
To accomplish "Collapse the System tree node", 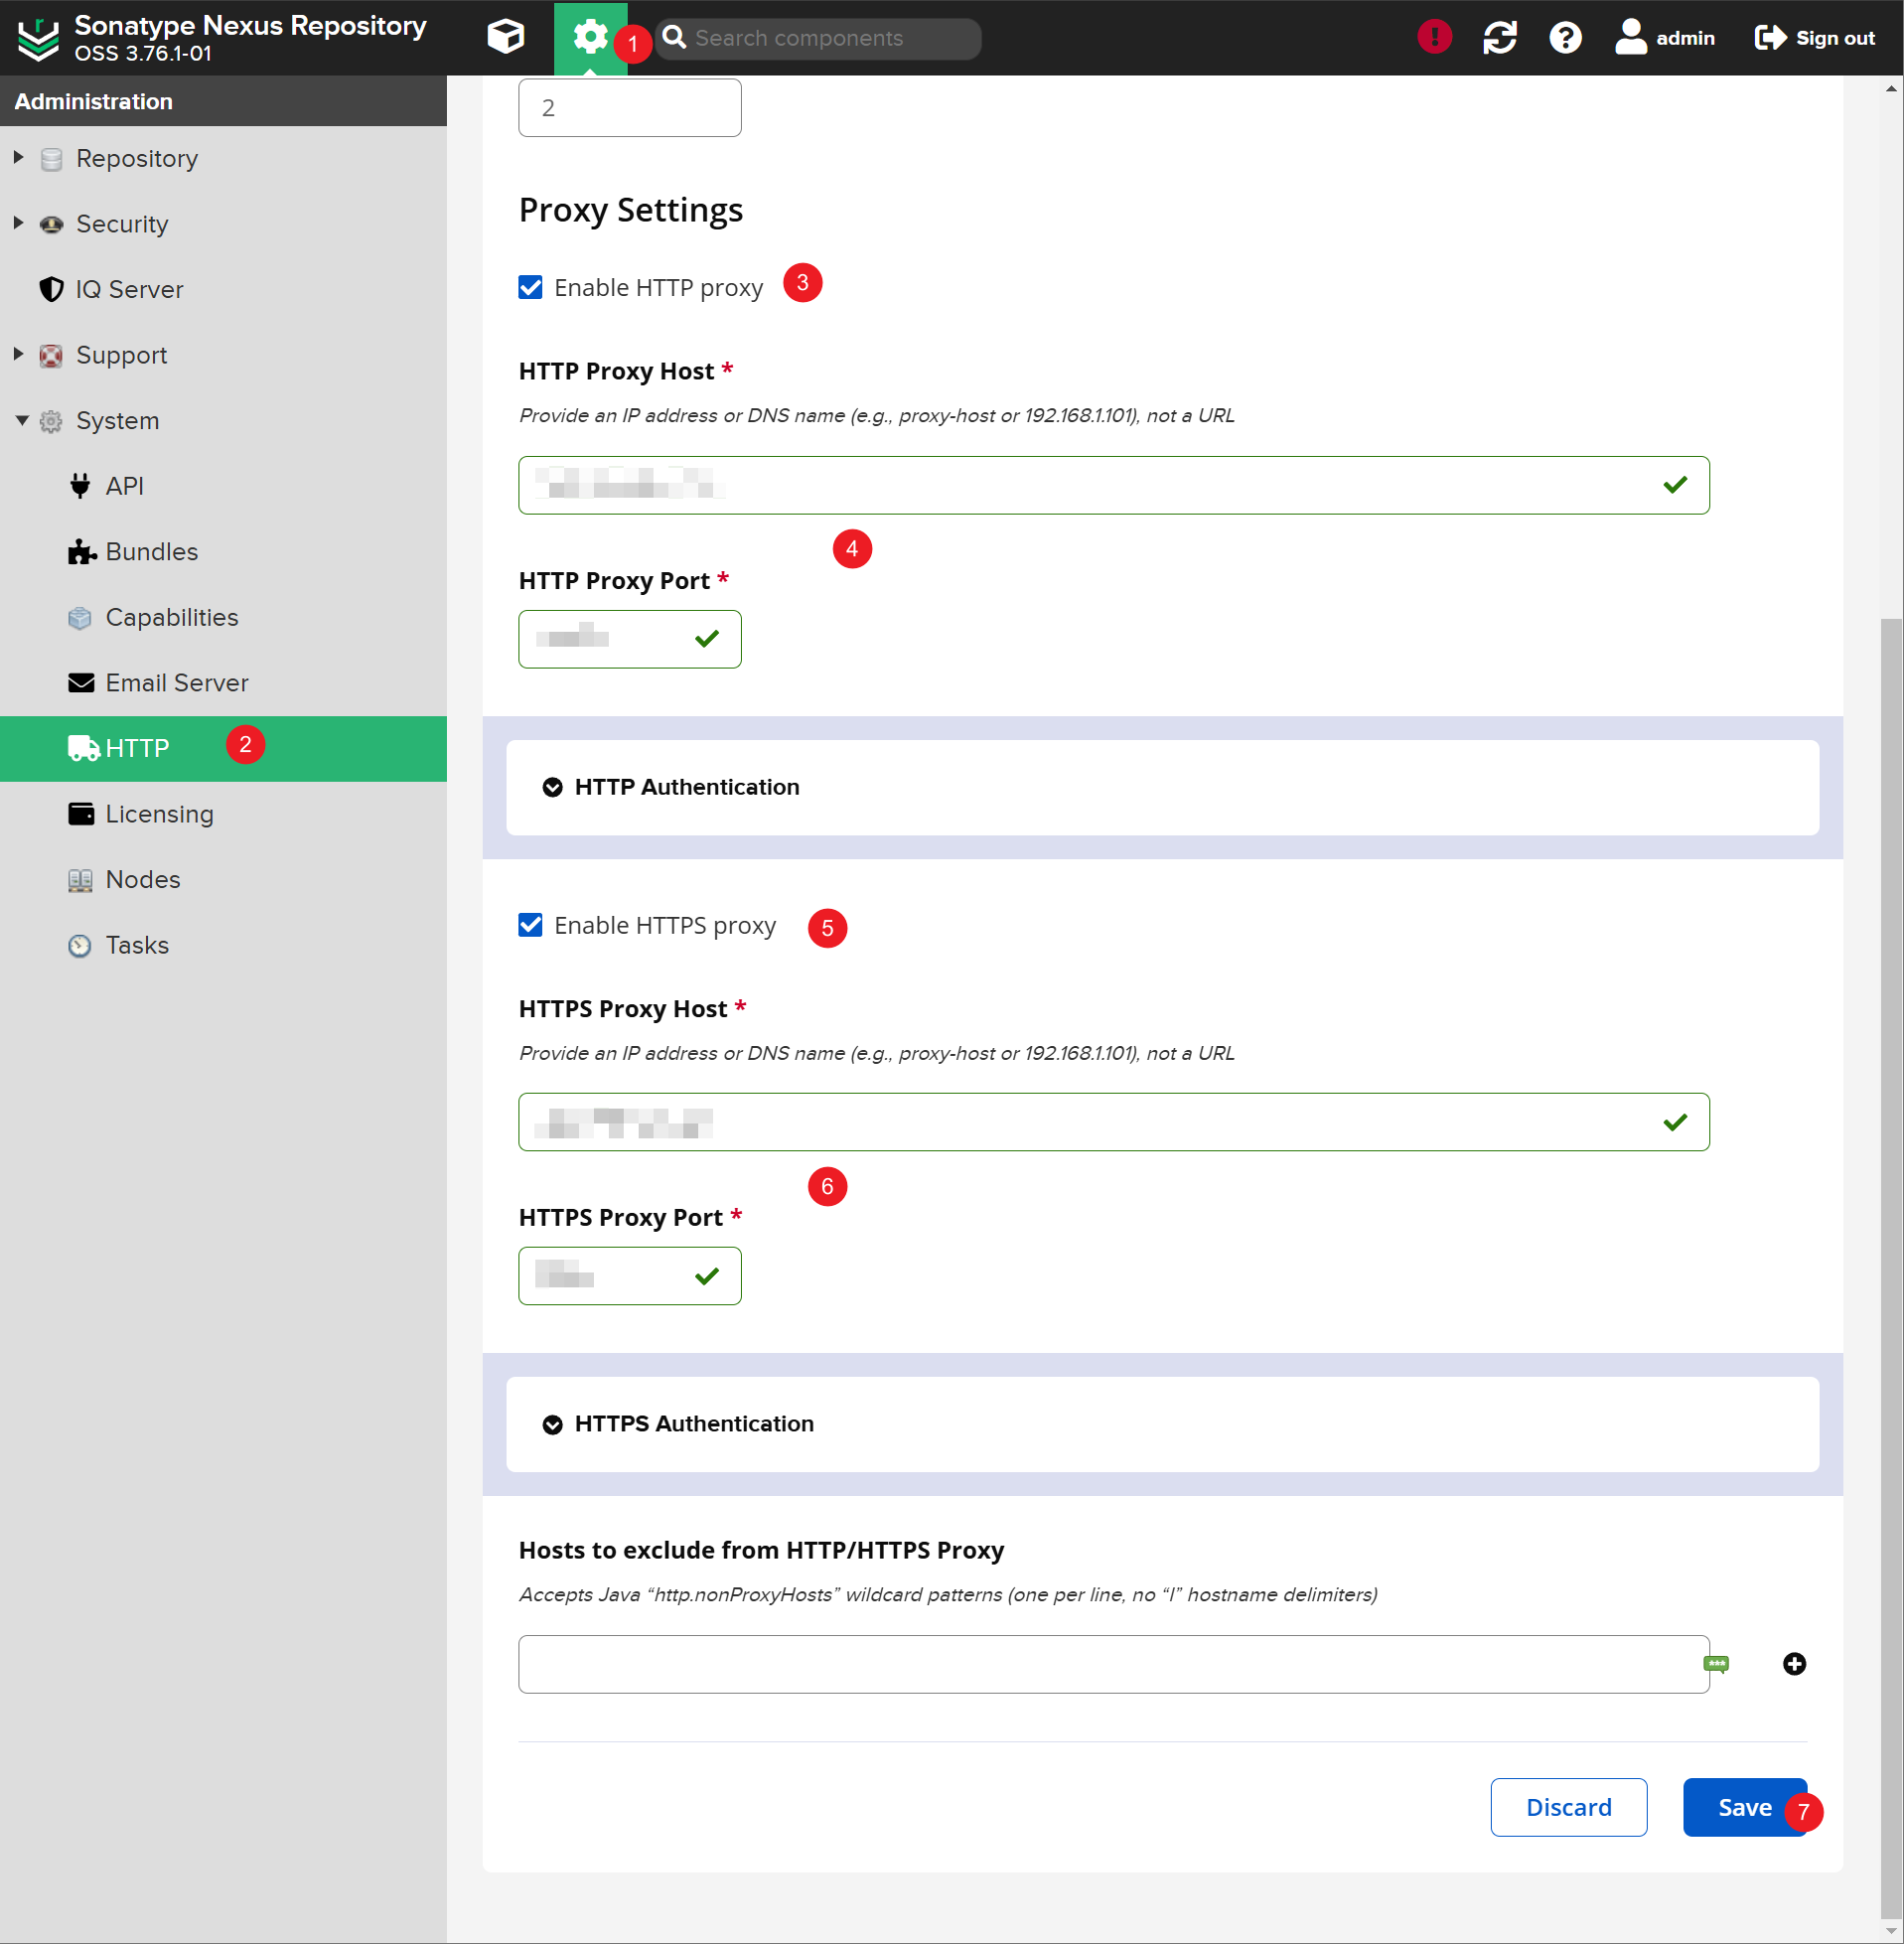I will coord(21,420).
